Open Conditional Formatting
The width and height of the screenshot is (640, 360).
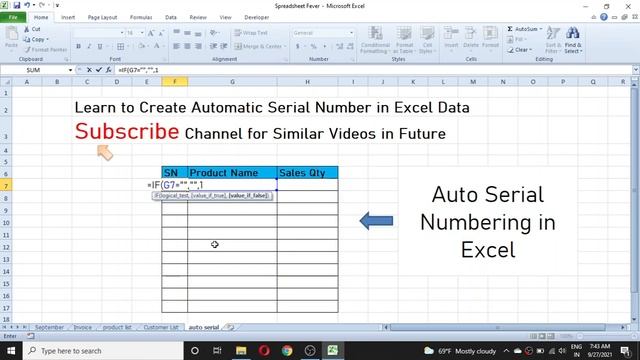(375, 40)
